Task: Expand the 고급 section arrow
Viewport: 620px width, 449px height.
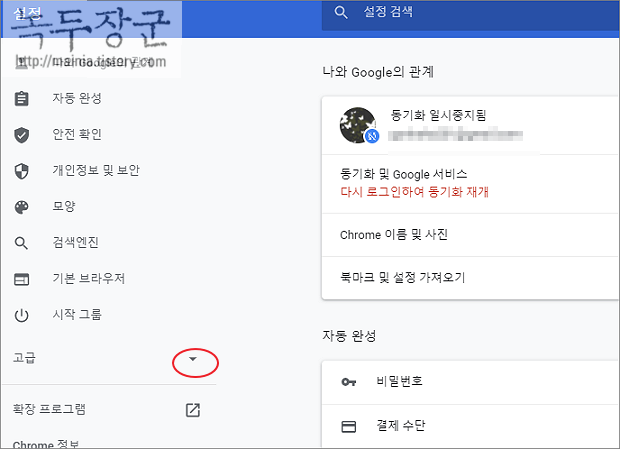Action: [193, 359]
